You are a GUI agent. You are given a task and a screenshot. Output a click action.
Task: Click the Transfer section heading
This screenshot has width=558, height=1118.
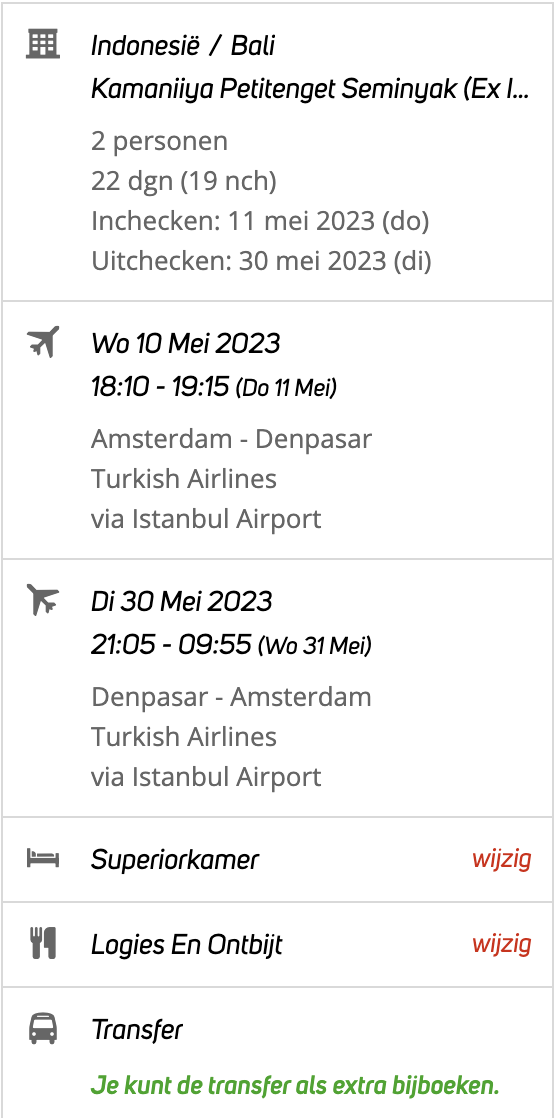coord(137,1030)
